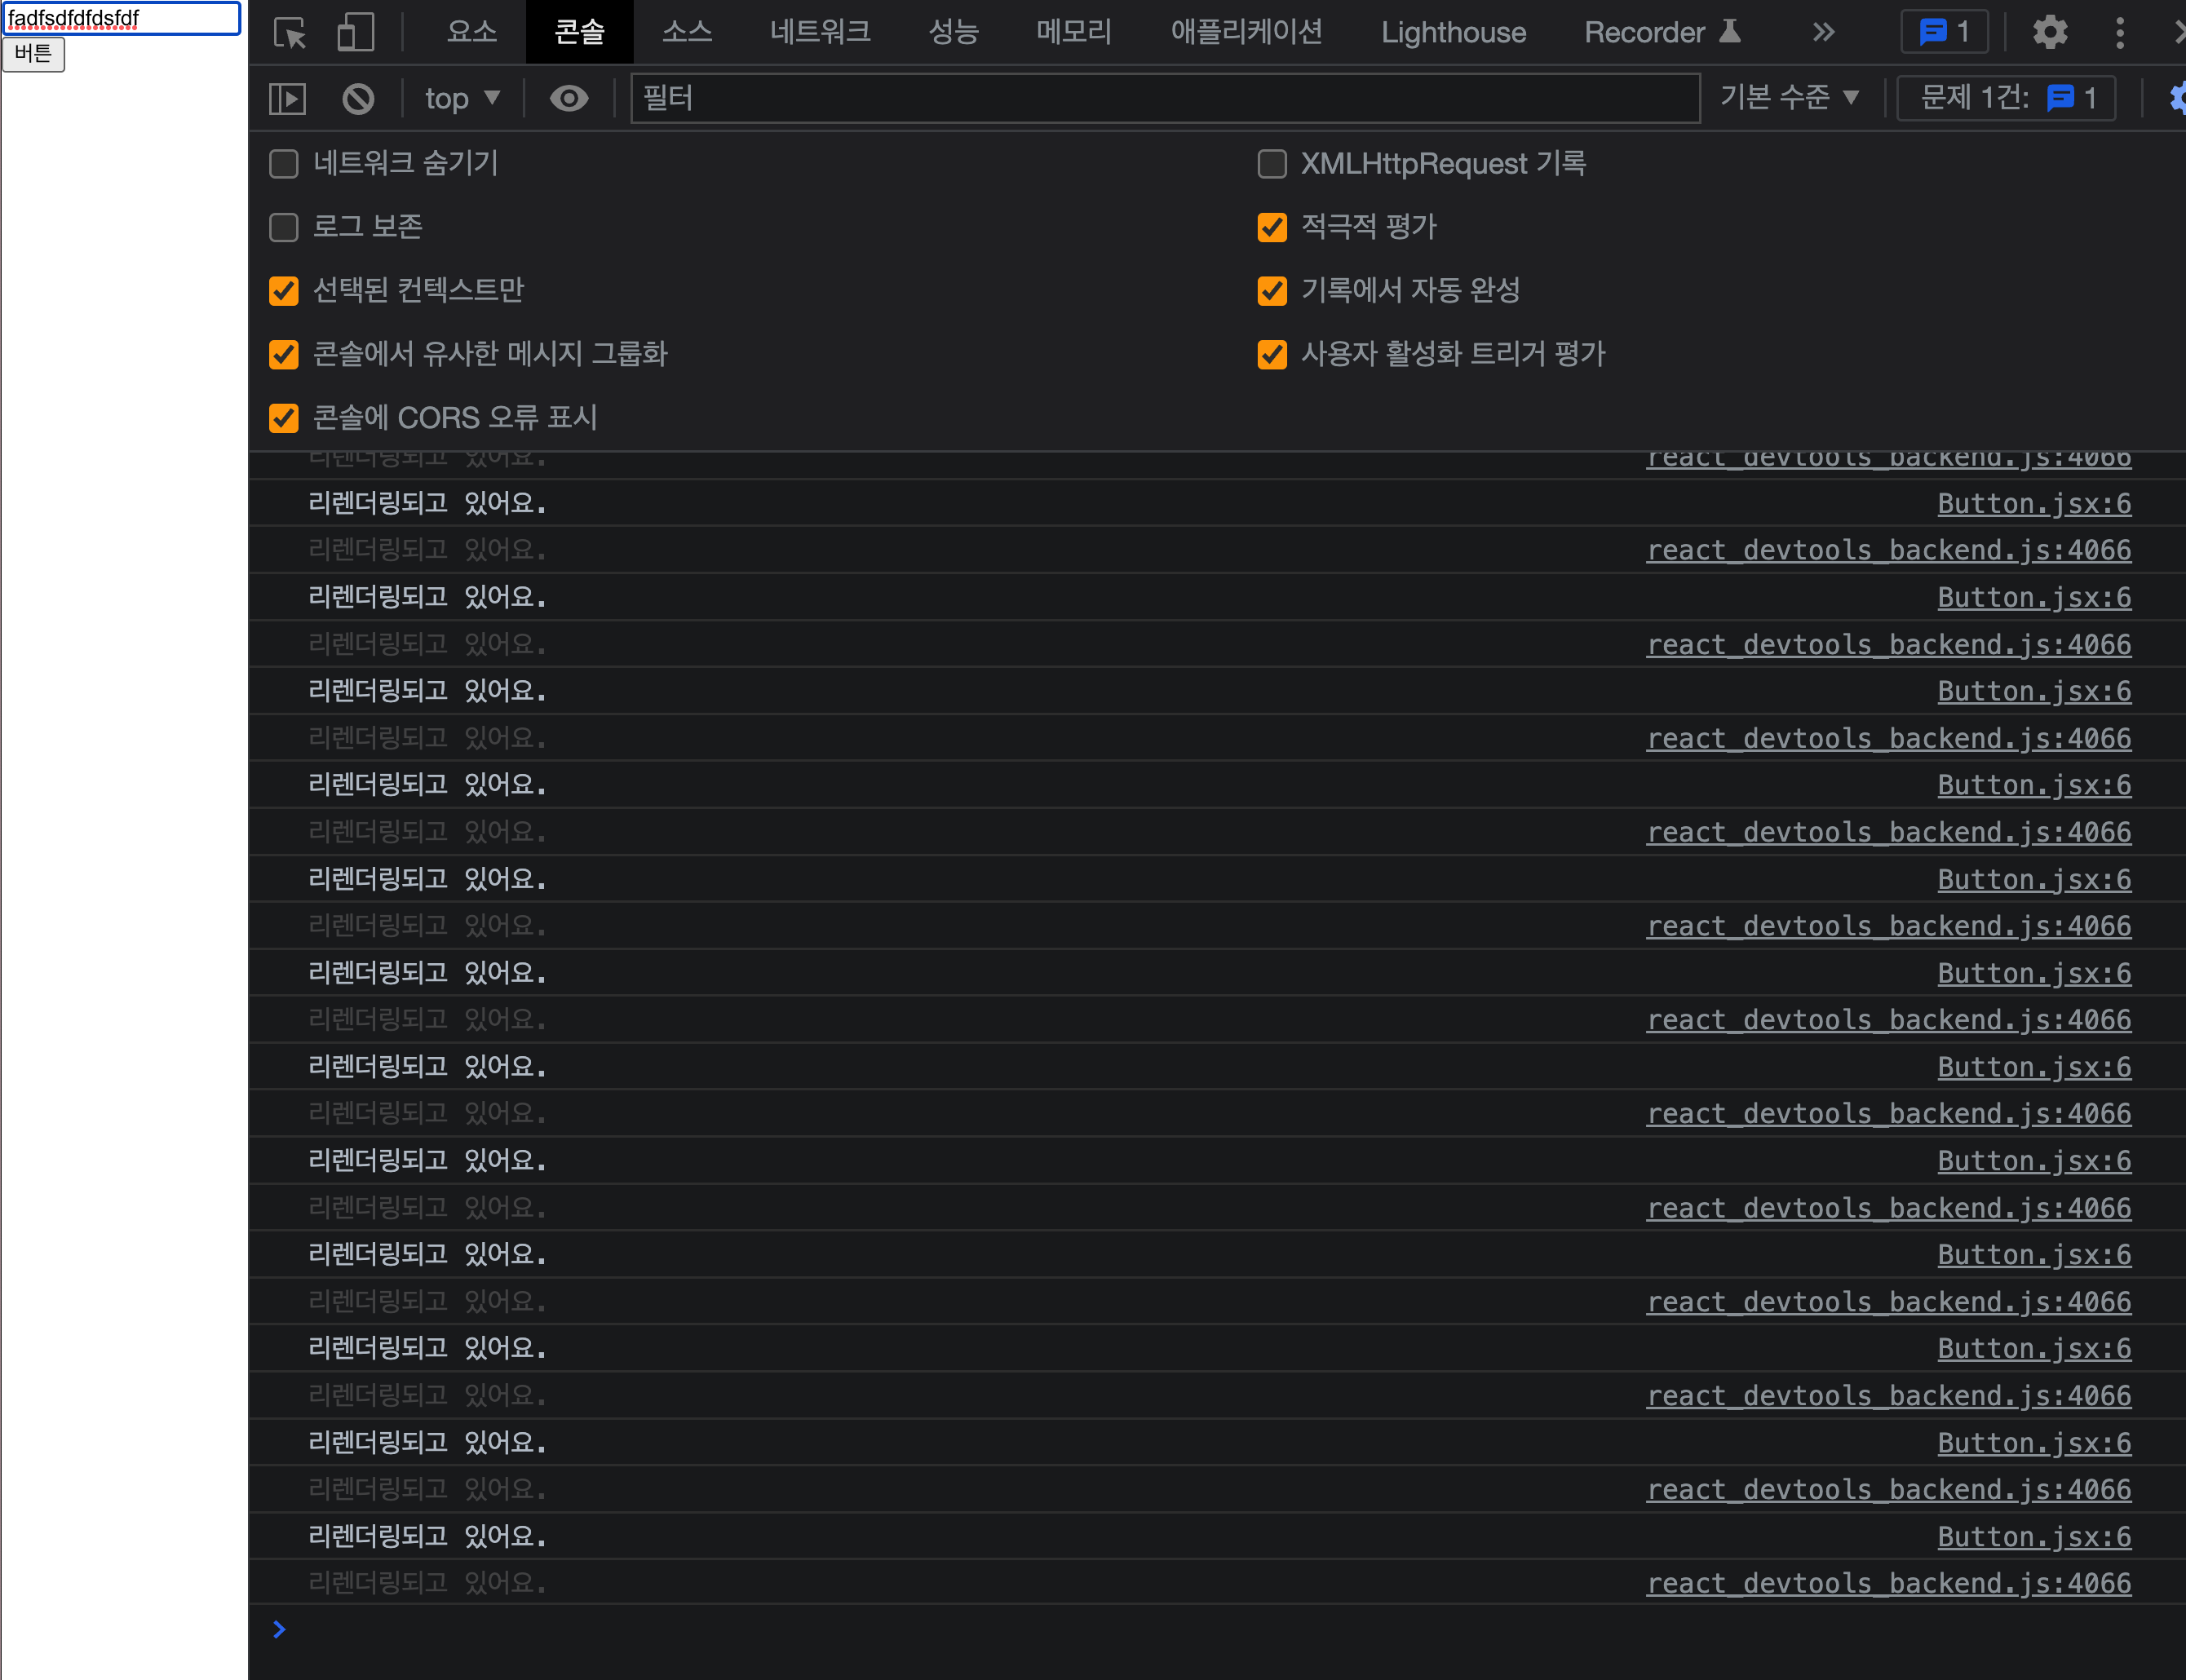2186x1680 pixels.
Task: Open the bottom react_devtools_backend.js:4066 link
Action: click(1888, 1583)
